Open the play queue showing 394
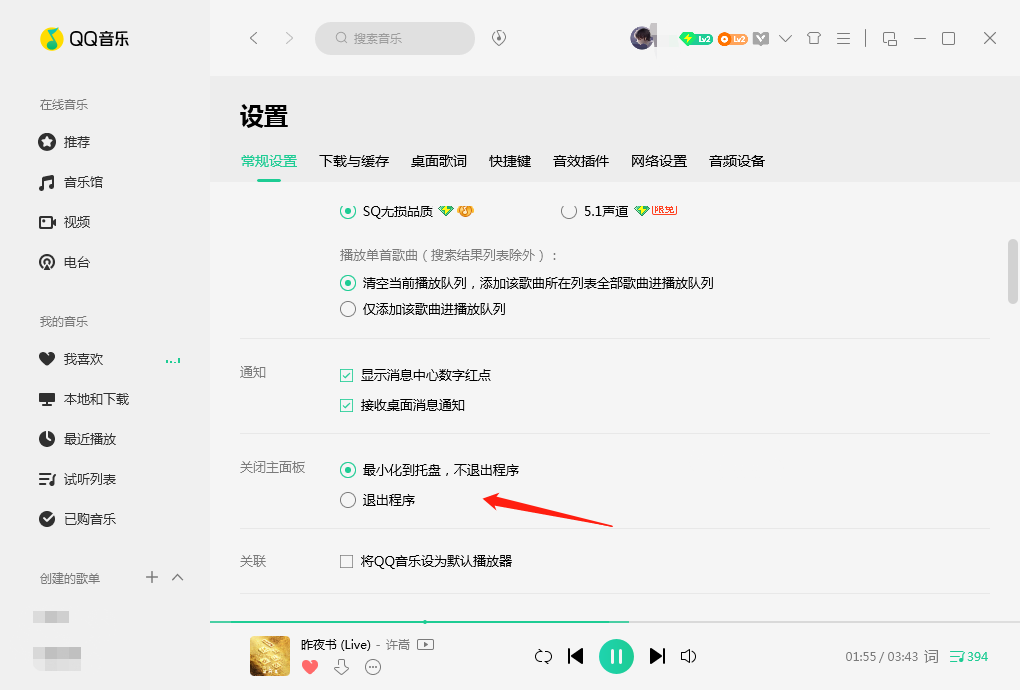Screen dimensions: 1020x690 (x=968, y=656)
